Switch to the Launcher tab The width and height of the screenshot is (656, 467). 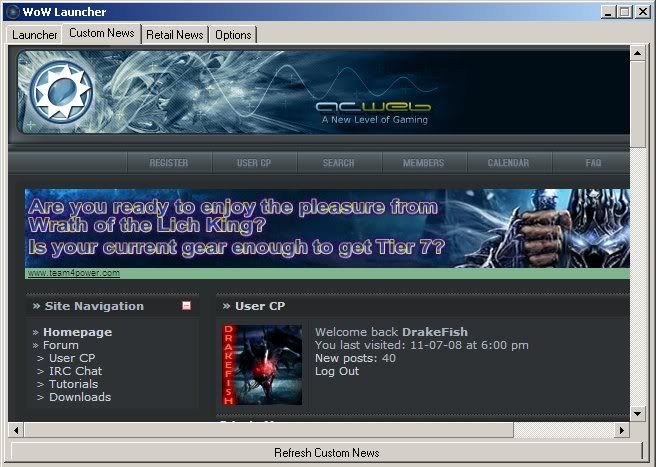click(x=34, y=35)
